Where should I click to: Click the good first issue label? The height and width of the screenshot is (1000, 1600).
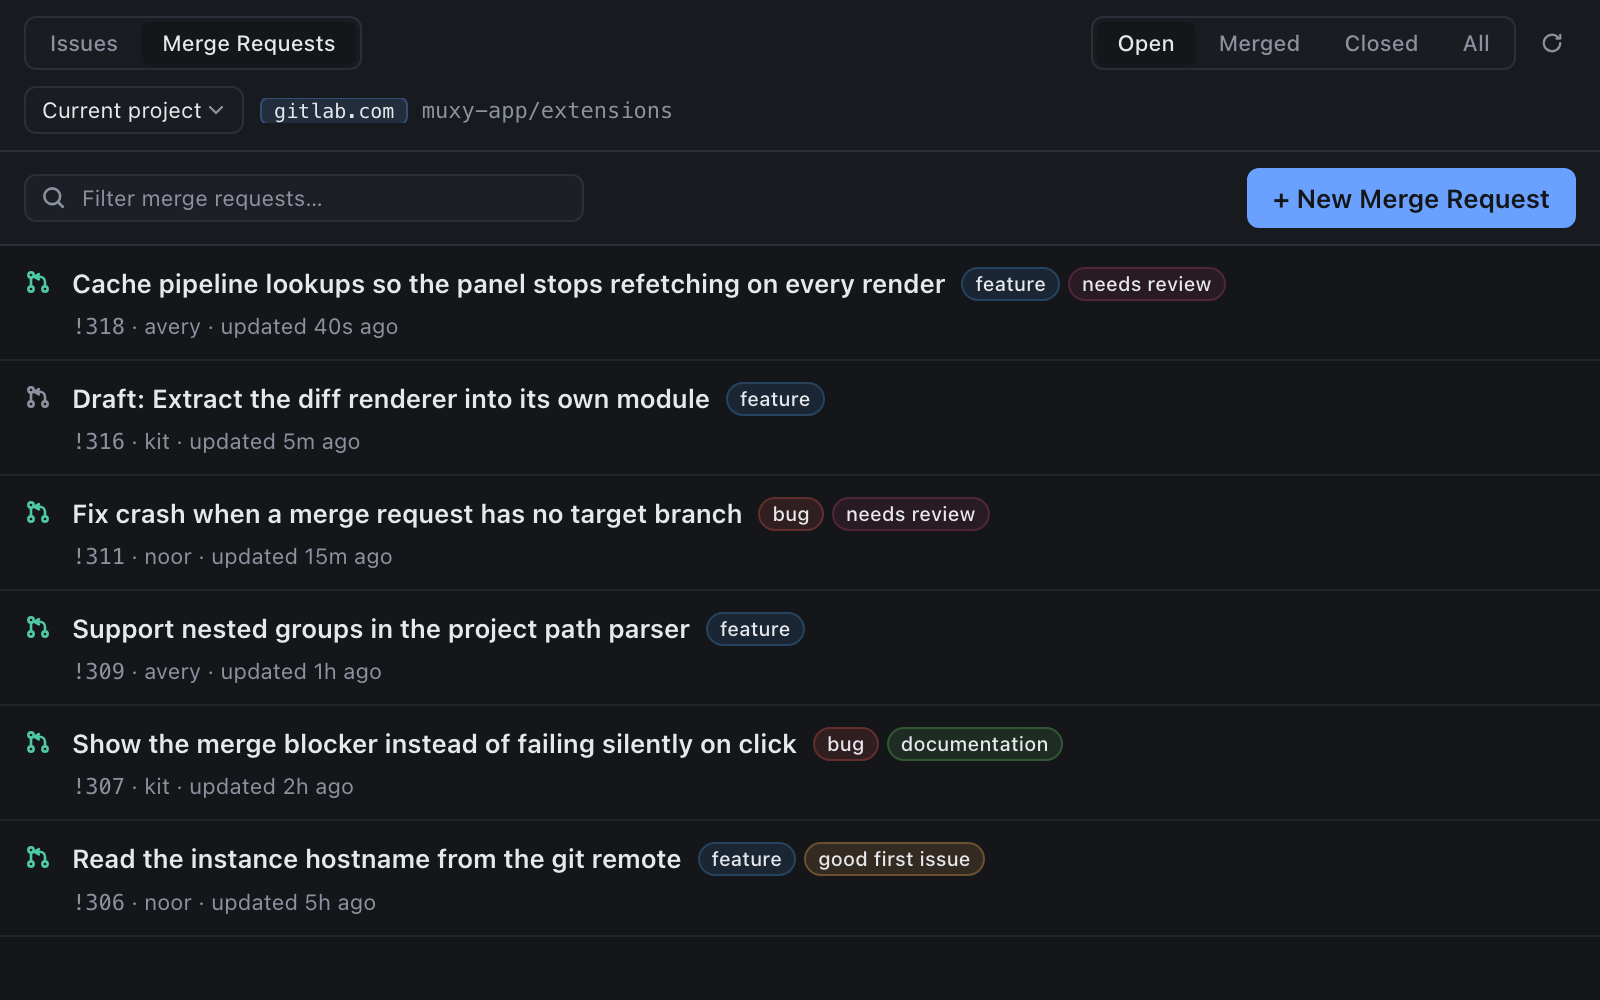(x=894, y=859)
